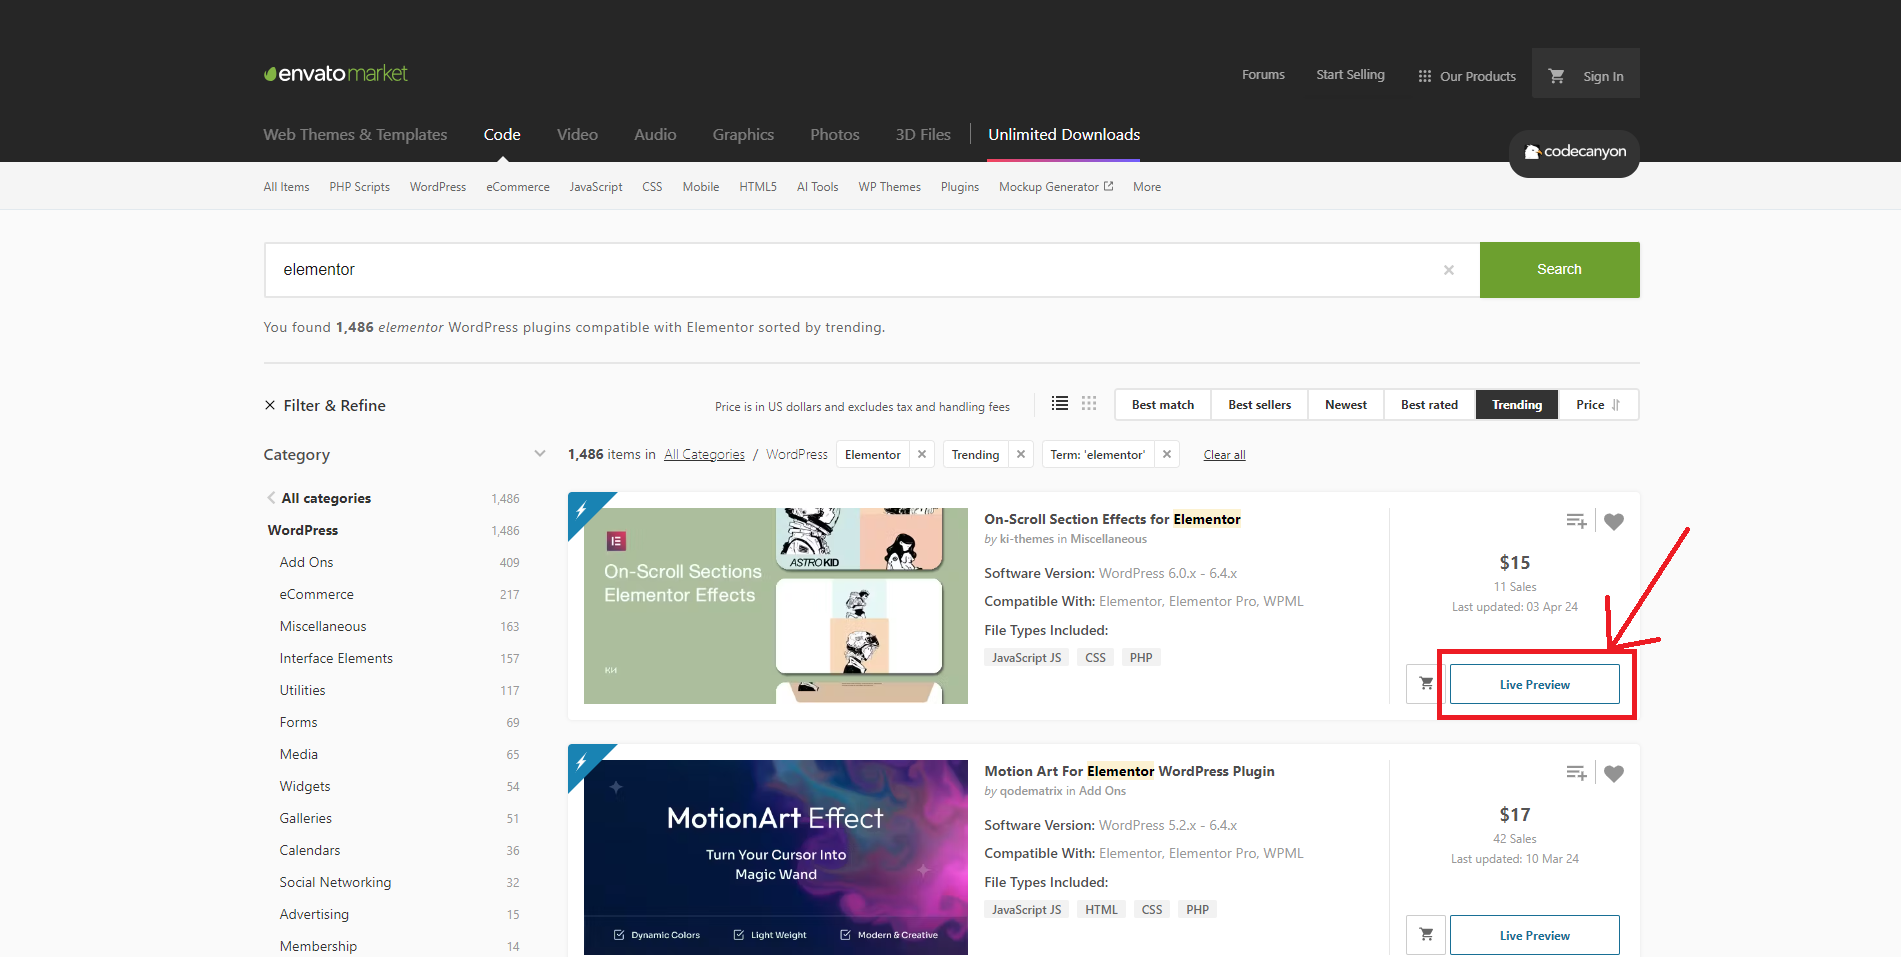Image resolution: width=1901 pixels, height=957 pixels.
Task: Click the Clear all filters link
Action: pyautogui.click(x=1224, y=455)
